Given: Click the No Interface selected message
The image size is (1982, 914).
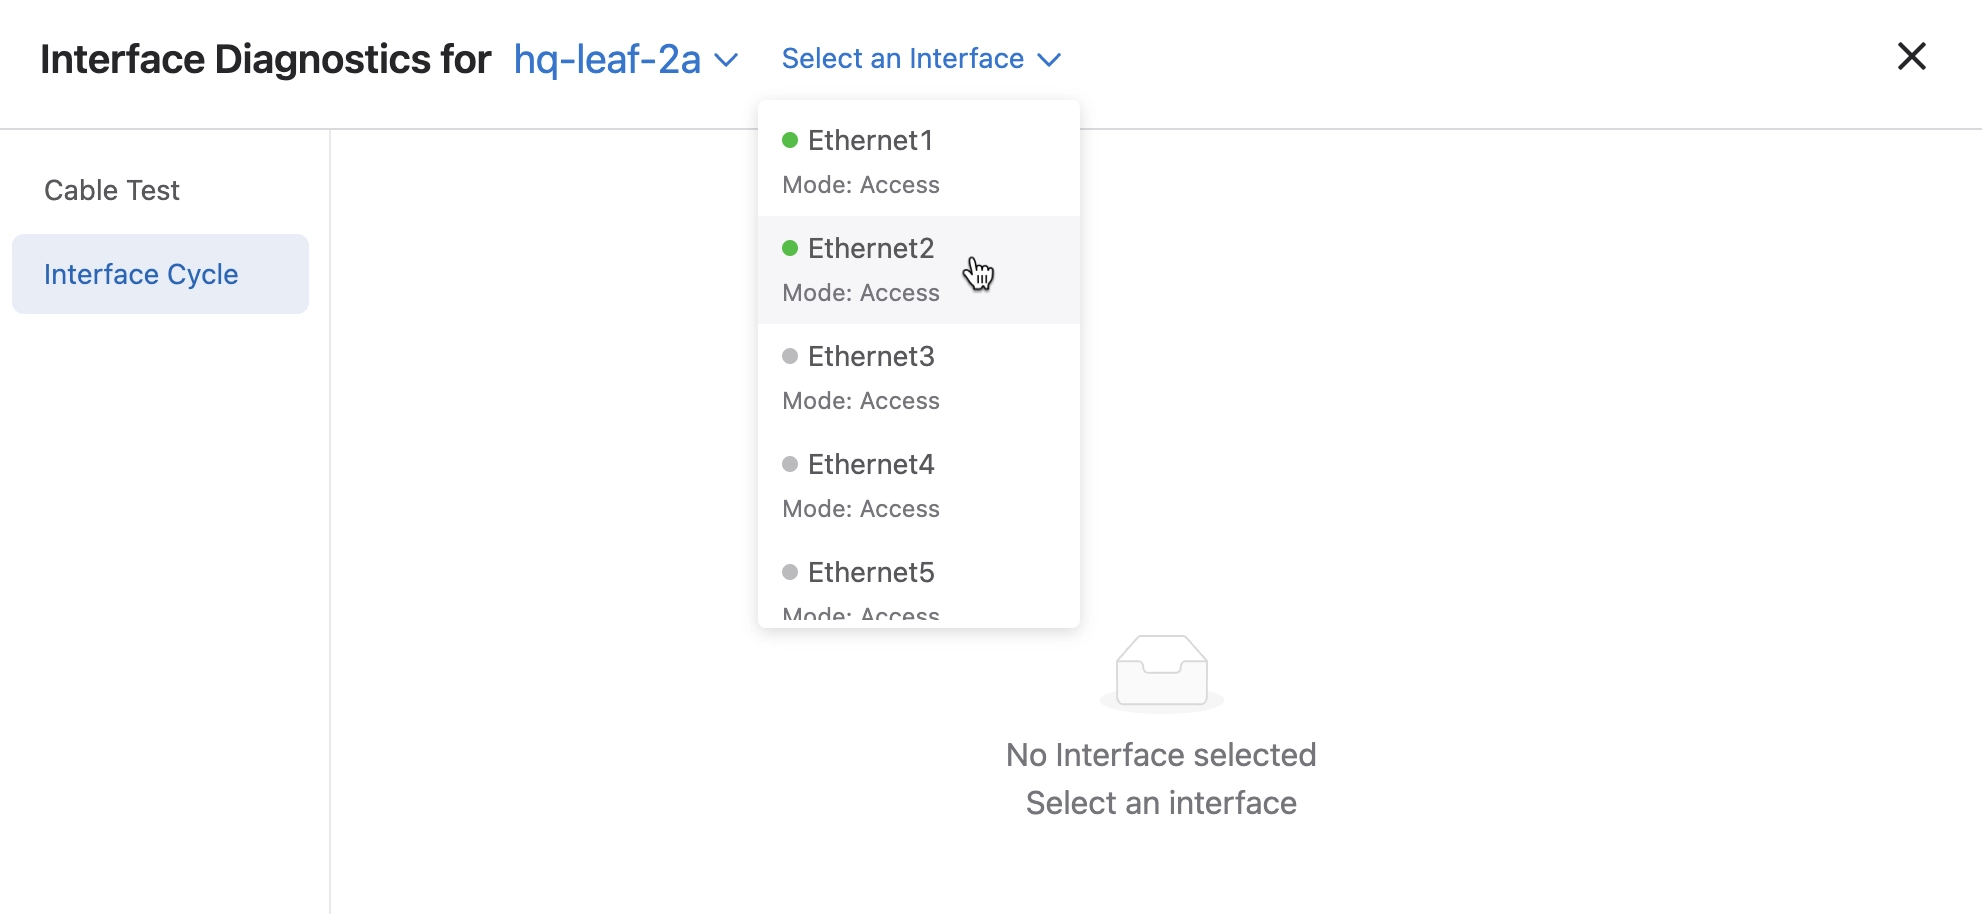Looking at the screenshot, I should [1161, 755].
